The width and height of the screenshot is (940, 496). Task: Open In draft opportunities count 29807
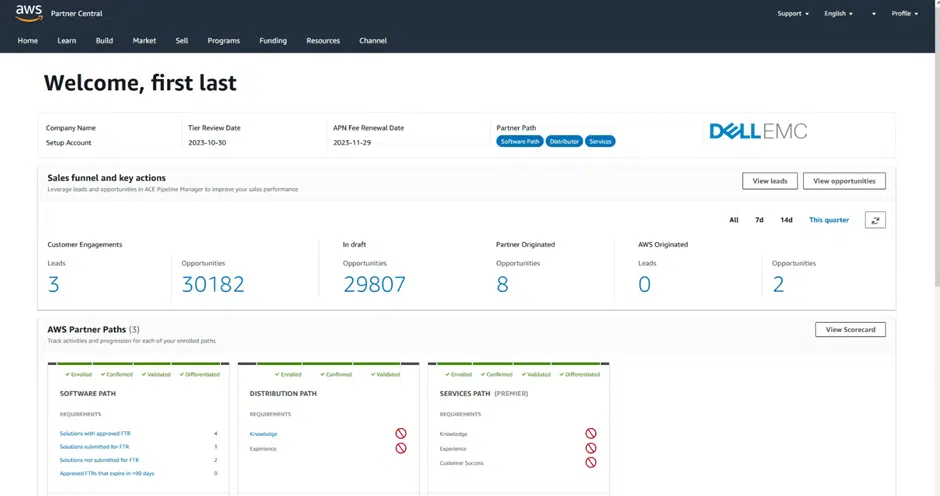click(x=374, y=284)
